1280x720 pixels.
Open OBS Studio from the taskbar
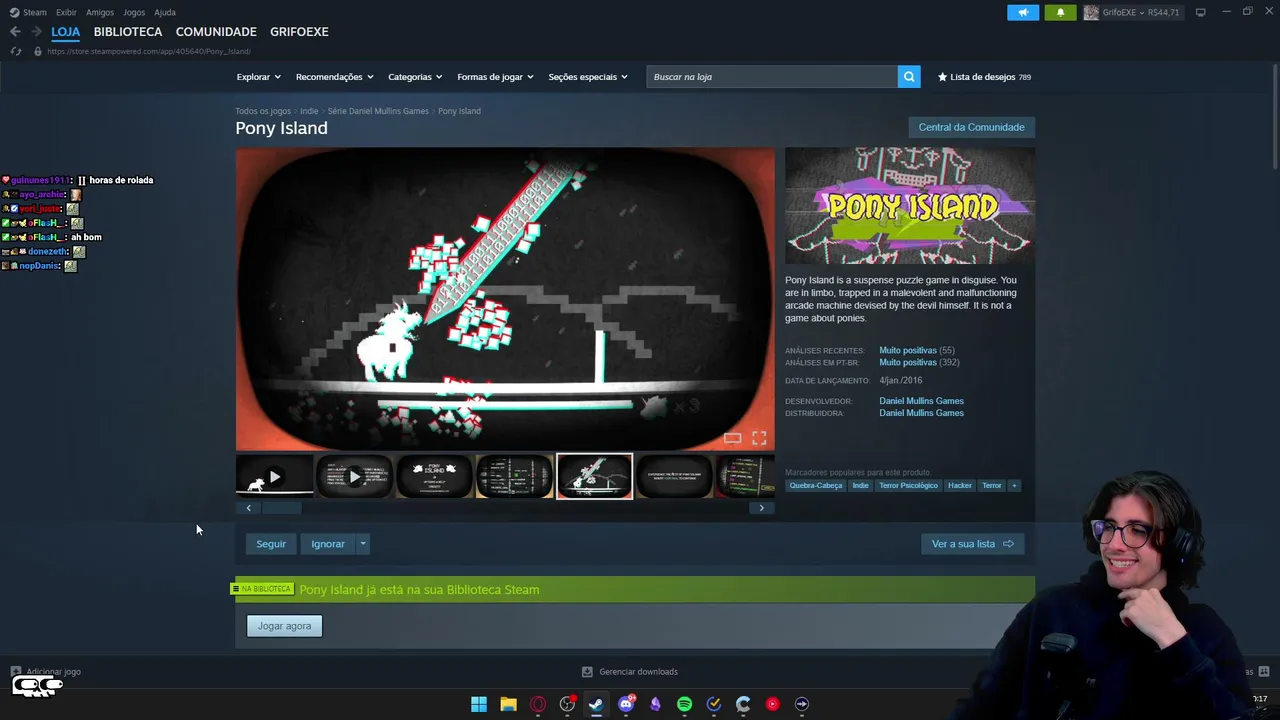(567, 704)
